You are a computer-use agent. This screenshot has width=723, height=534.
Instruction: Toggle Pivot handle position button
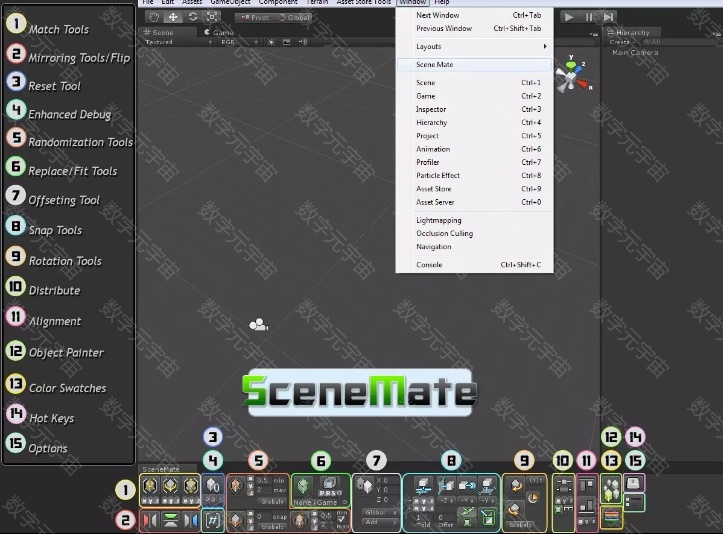[255, 18]
